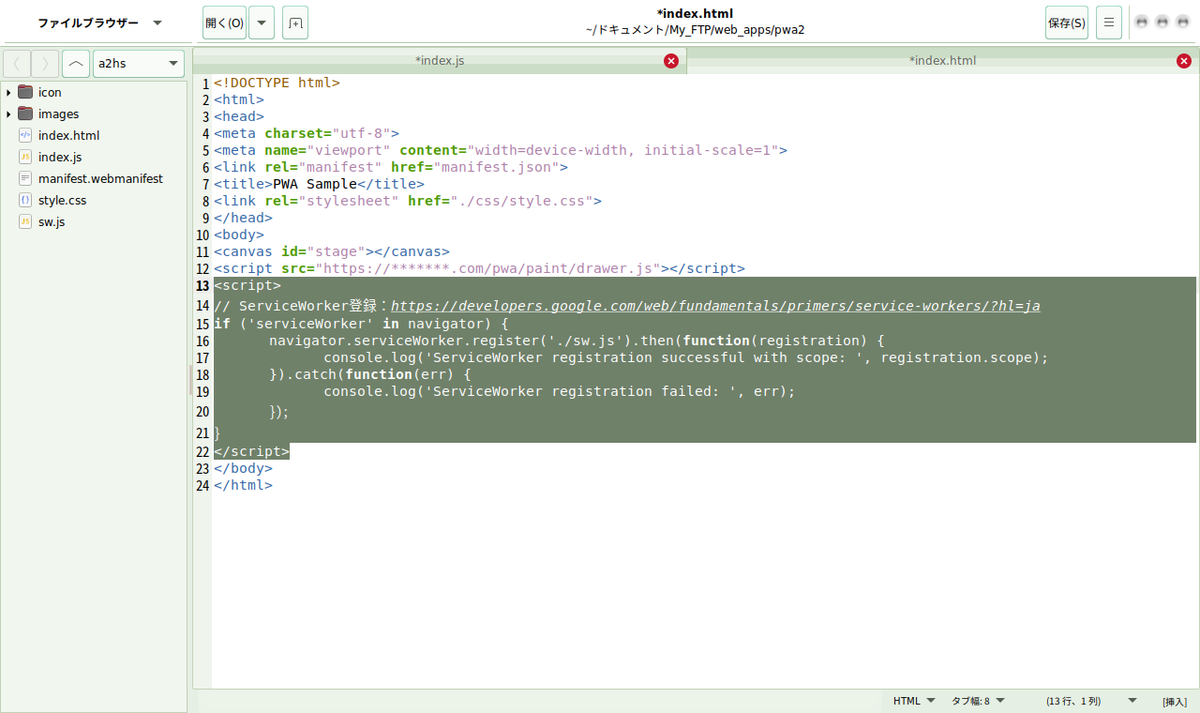This screenshot has width=1200, height=713.
Task: Click the index.html file type icon
Action: tap(25, 135)
